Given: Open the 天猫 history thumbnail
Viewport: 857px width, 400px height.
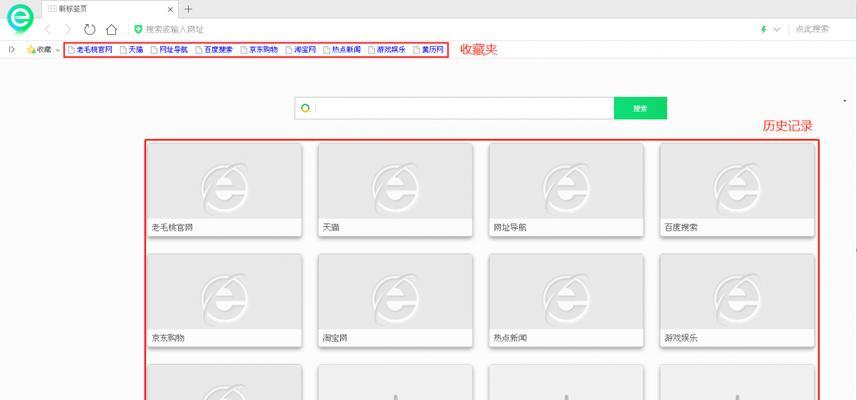Looking at the screenshot, I should point(395,190).
